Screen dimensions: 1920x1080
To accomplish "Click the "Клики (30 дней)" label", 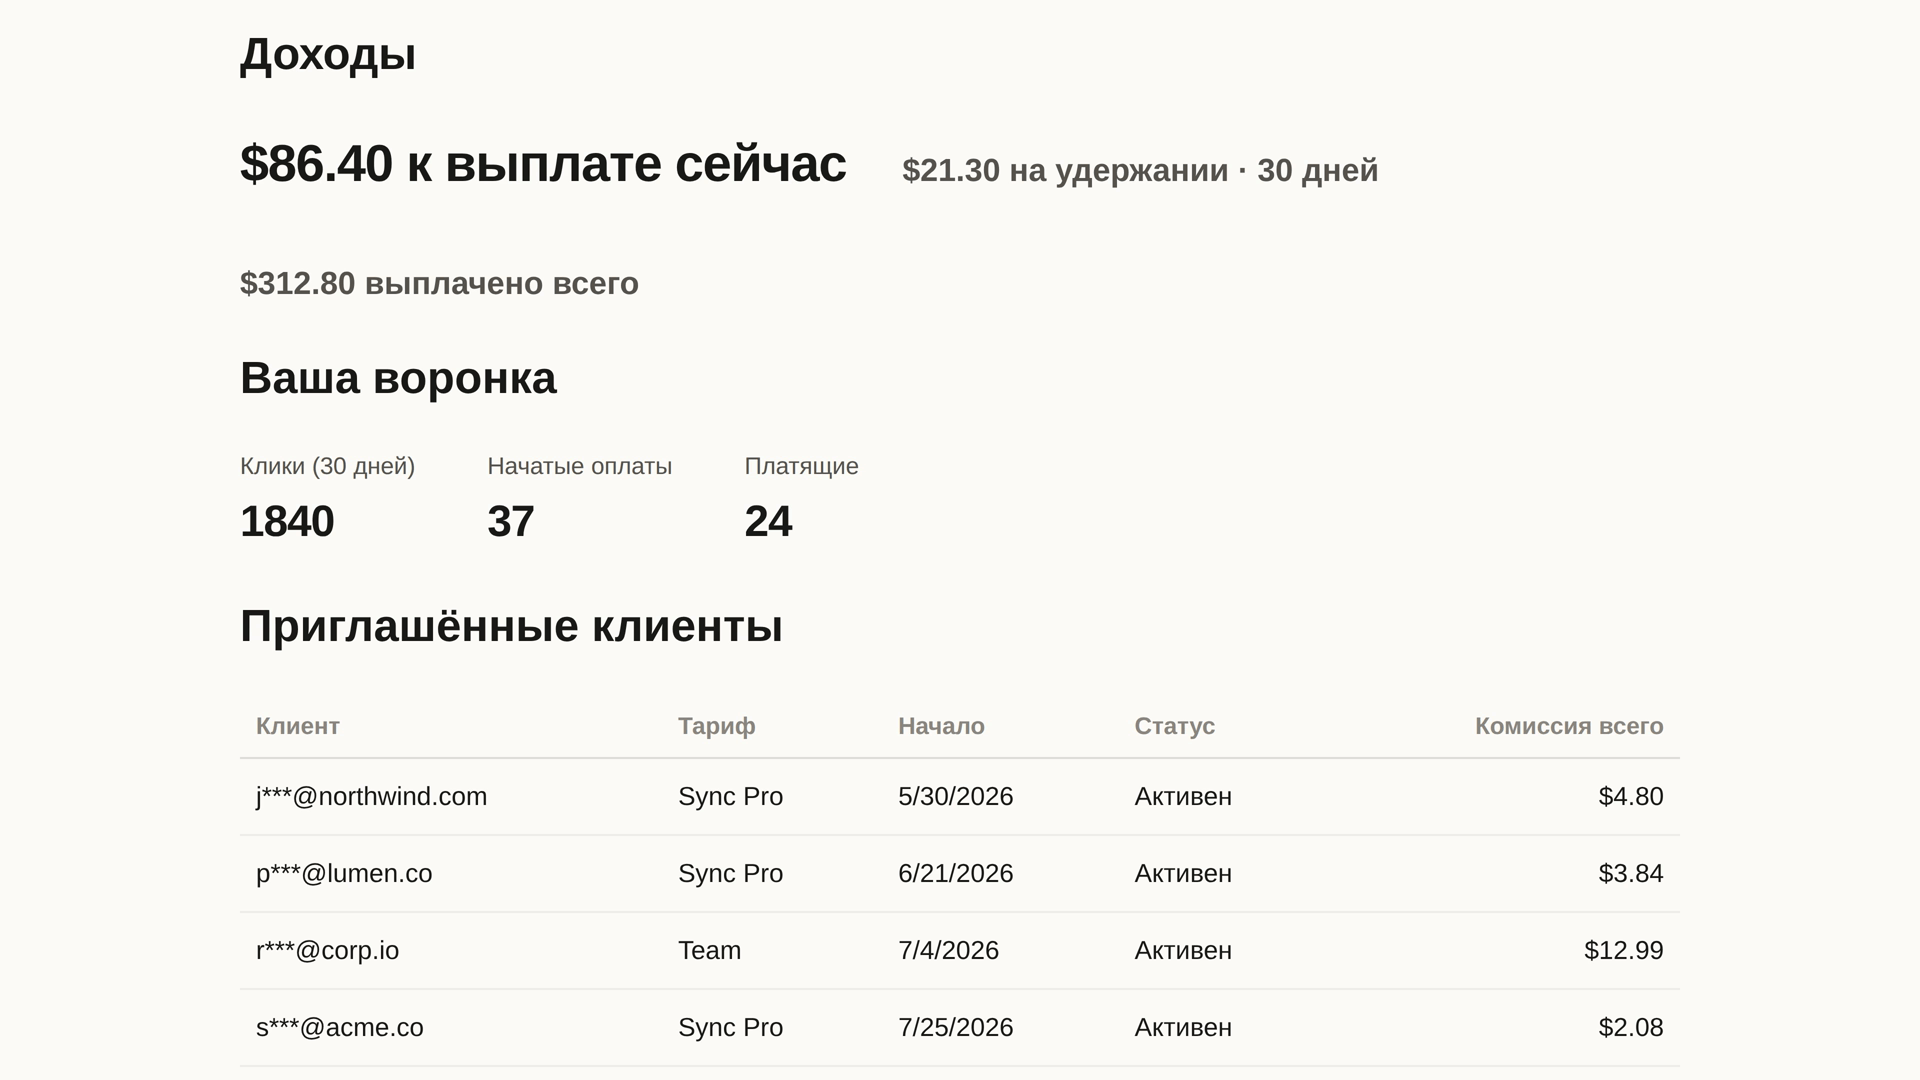I will 327,466.
